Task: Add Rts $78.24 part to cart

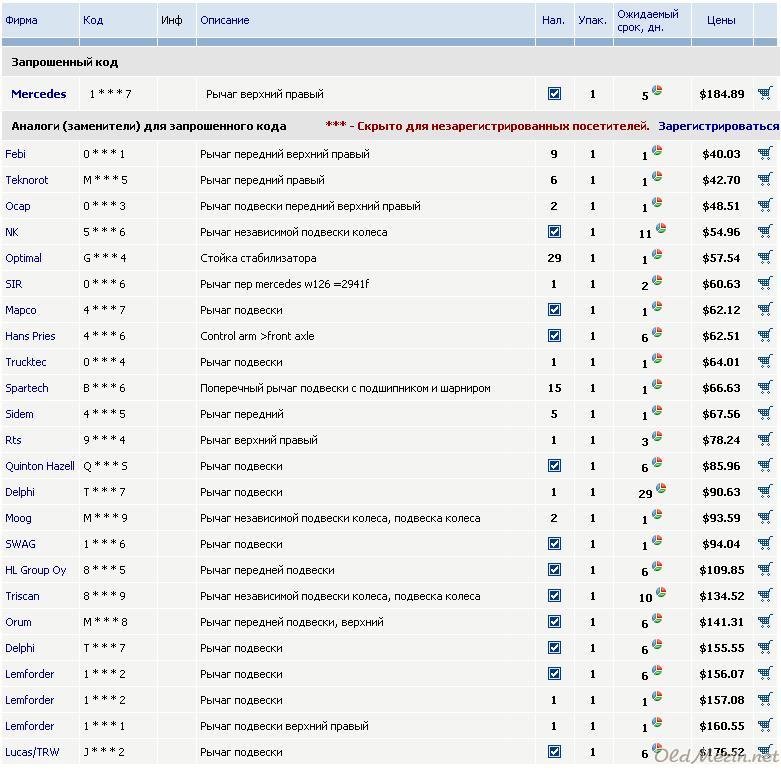Action: coord(765,439)
